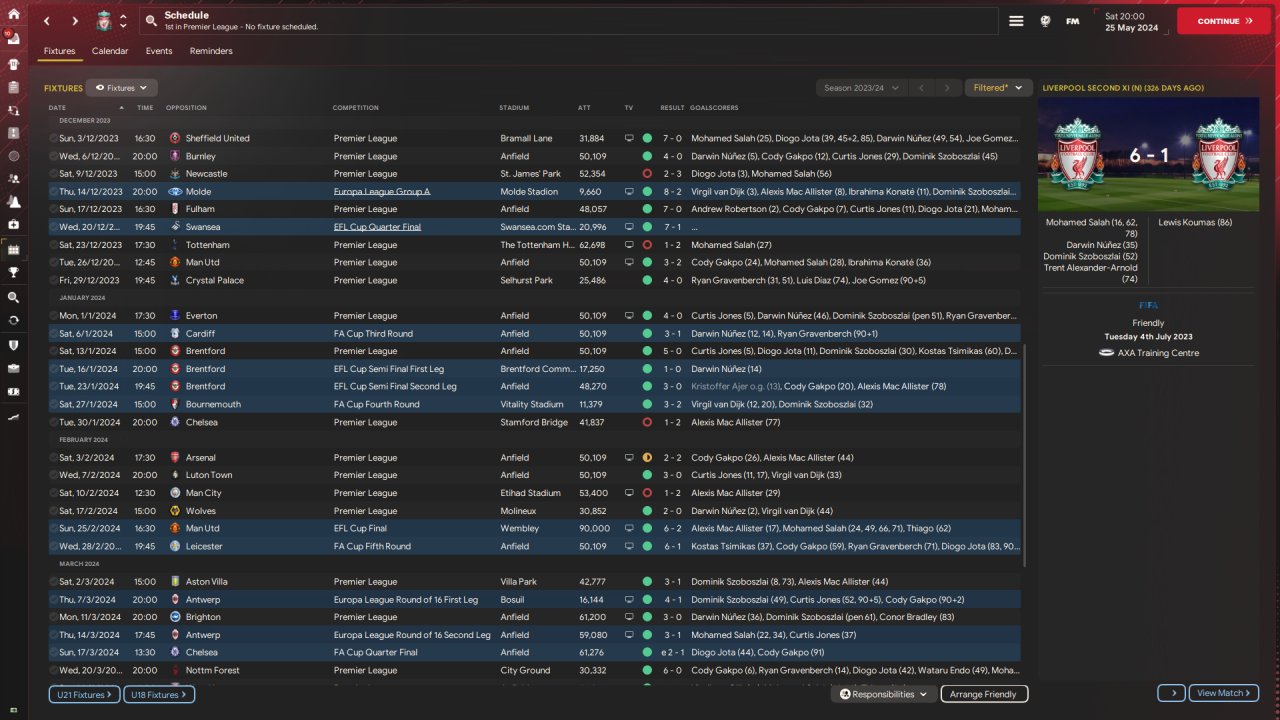Click the fixture list vertical scrollbar

(1024, 455)
